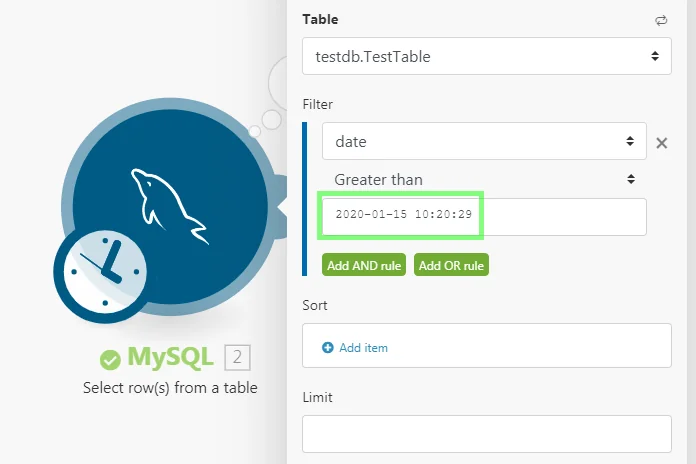The image size is (696, 464).
Task: Remove the date filter rule with the X icon
Action: tap(661, 143)
